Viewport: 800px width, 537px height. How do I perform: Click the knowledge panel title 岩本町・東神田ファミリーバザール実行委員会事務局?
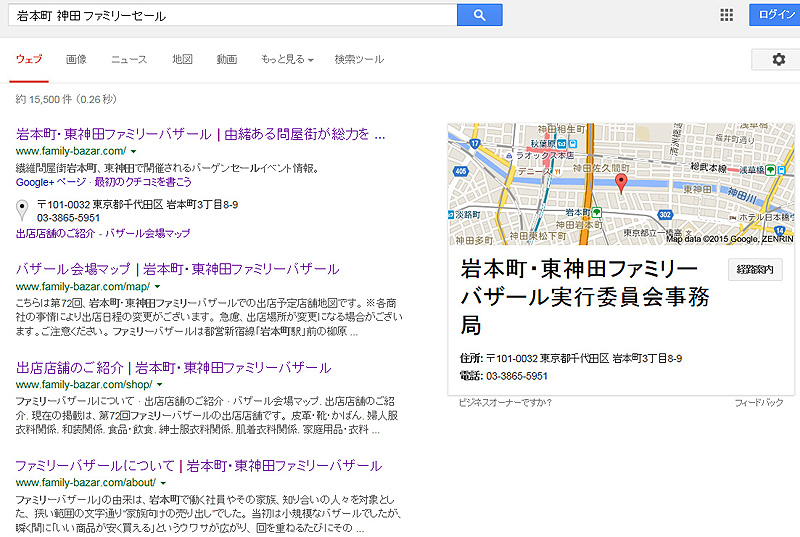click(585, 296)
